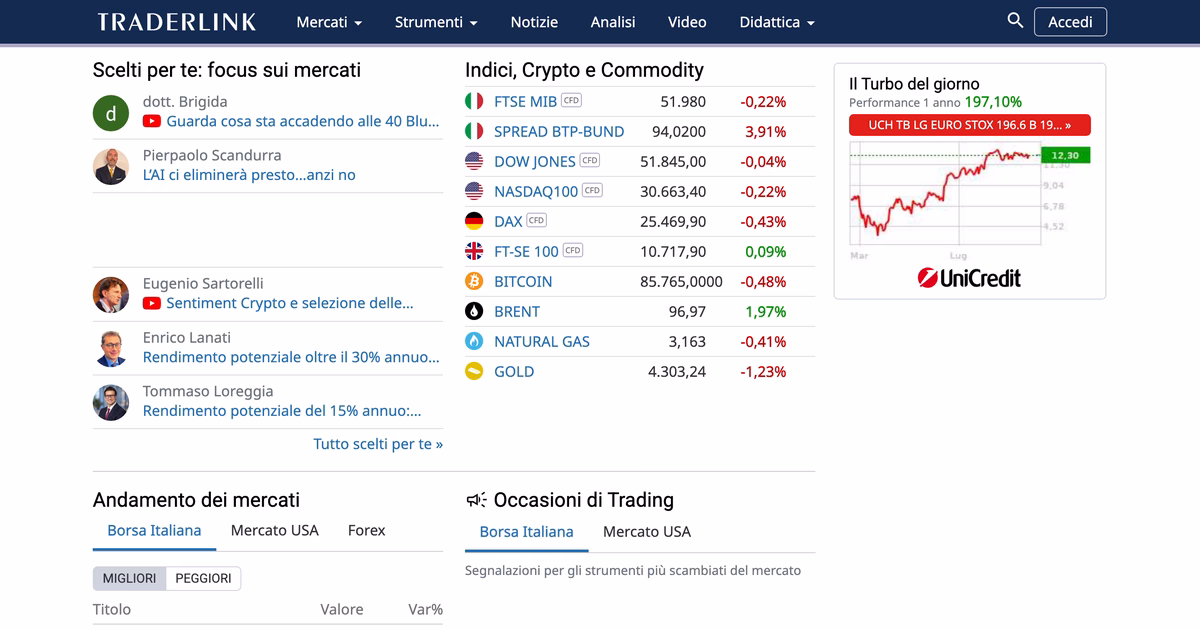Open the BRENT quote link
1200x630 pixels.
517,311
